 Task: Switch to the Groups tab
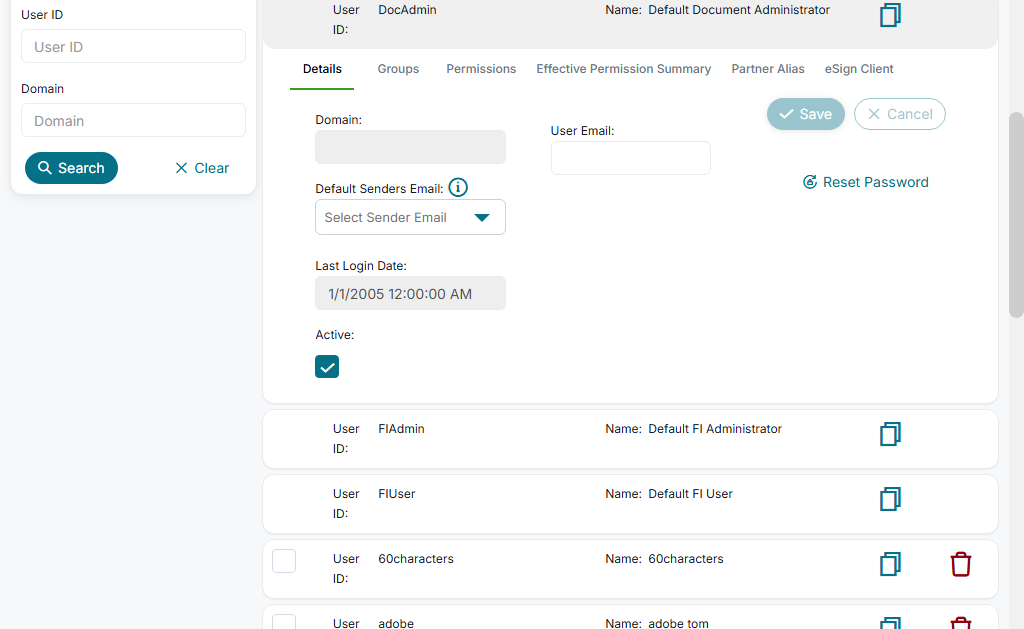398,69
